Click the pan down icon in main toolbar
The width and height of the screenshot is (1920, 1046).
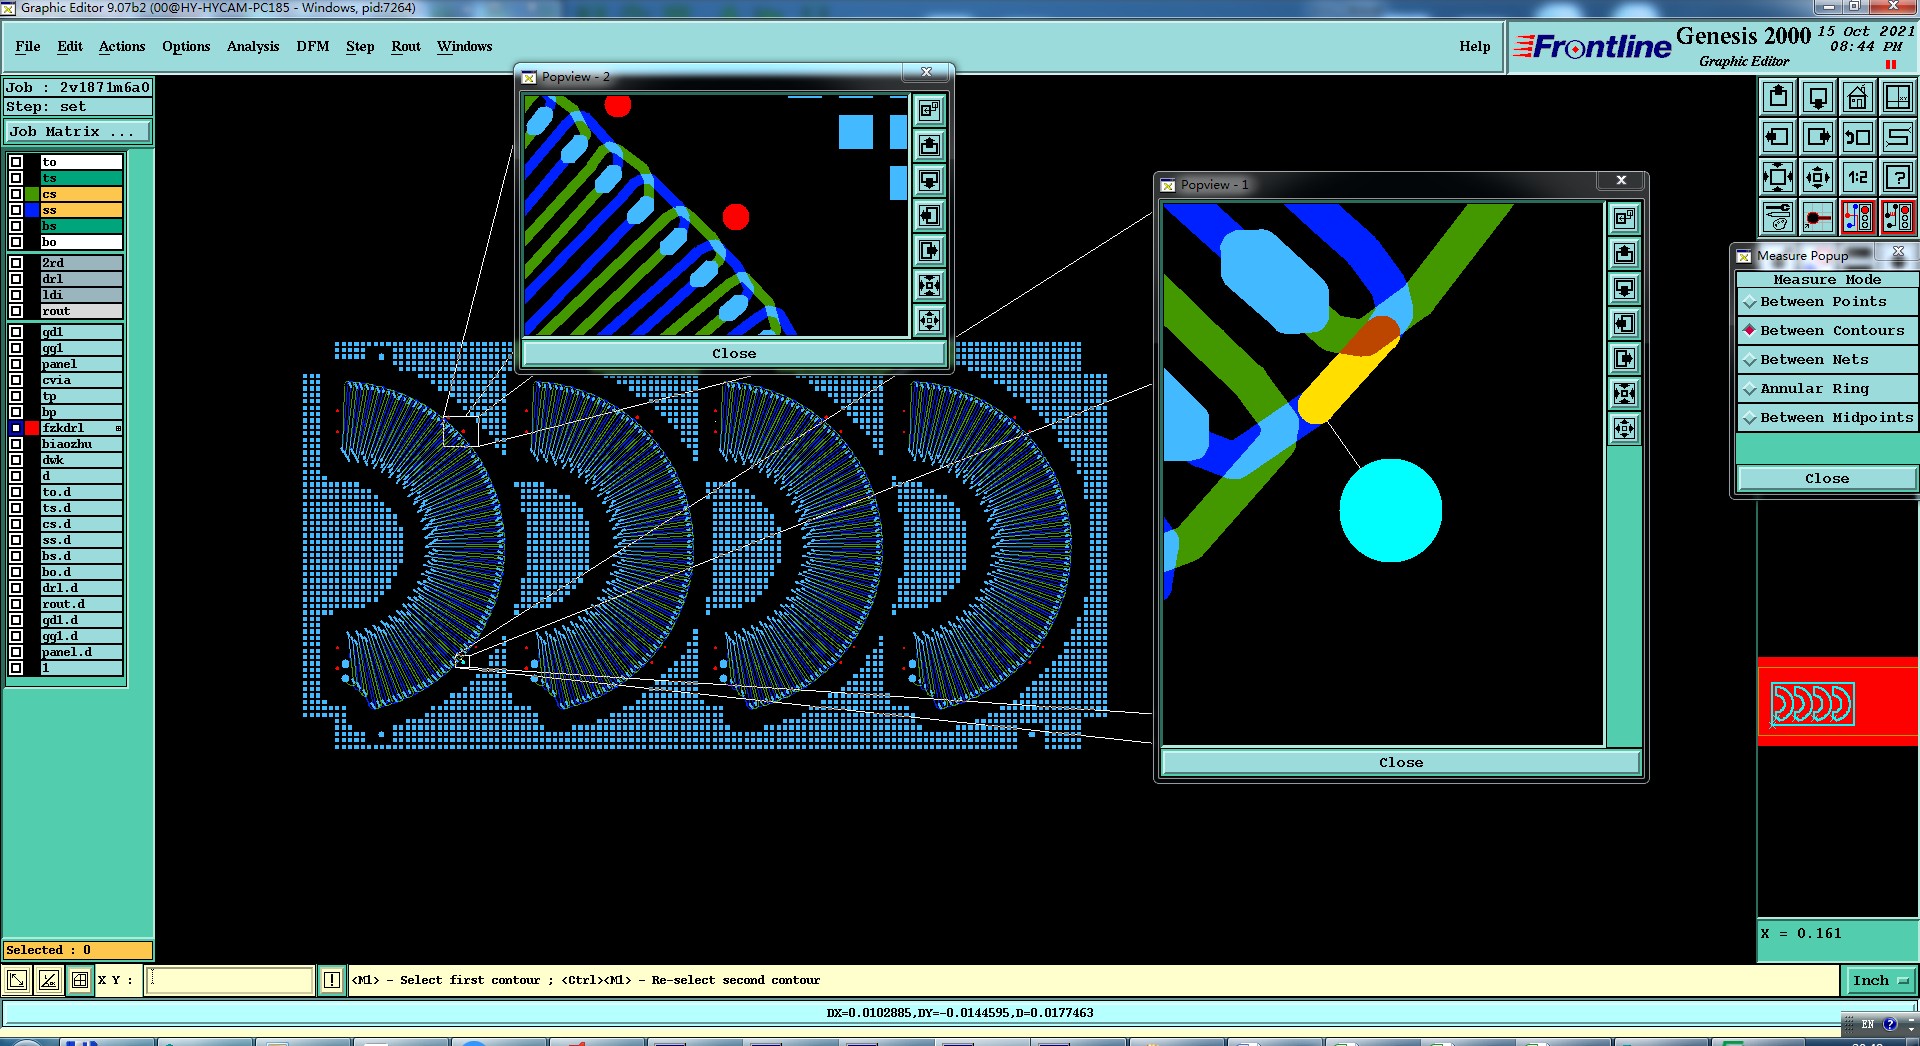1818,97
